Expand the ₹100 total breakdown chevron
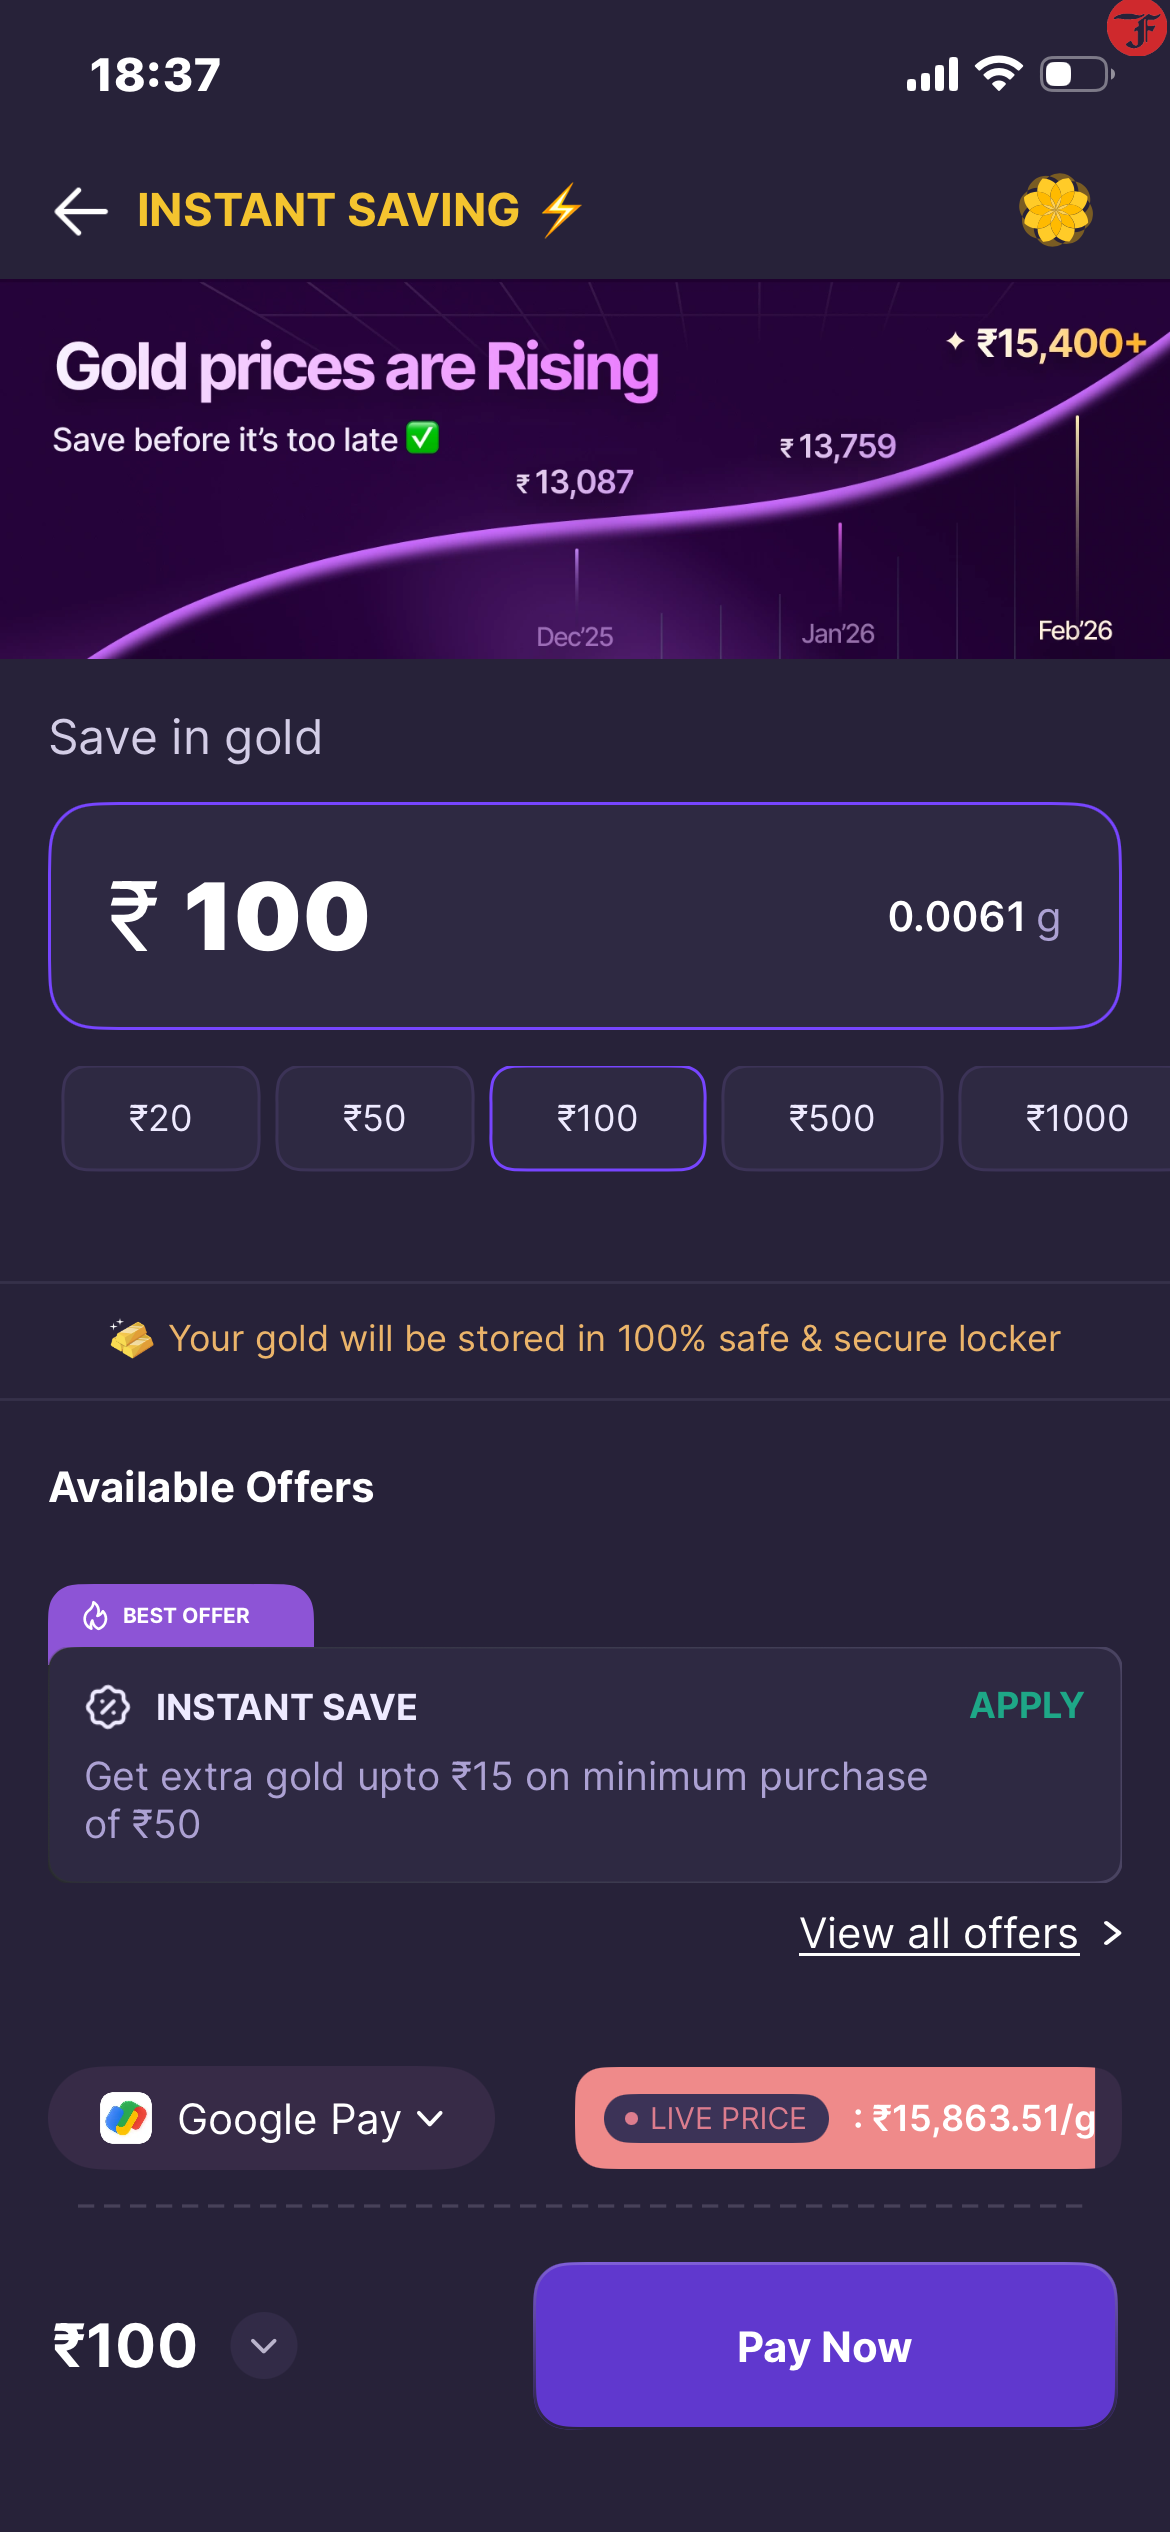Viewport: 1170px width, 2532px height. 264,2345
